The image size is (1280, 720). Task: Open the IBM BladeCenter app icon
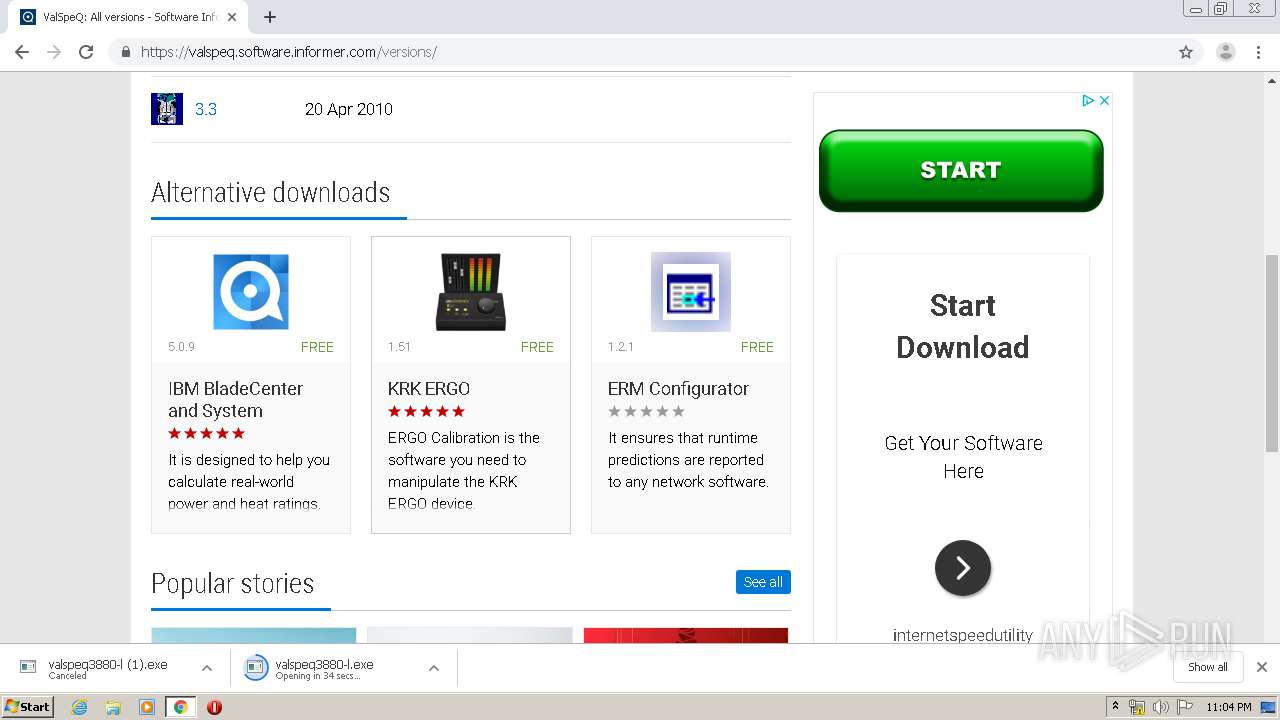251,292
